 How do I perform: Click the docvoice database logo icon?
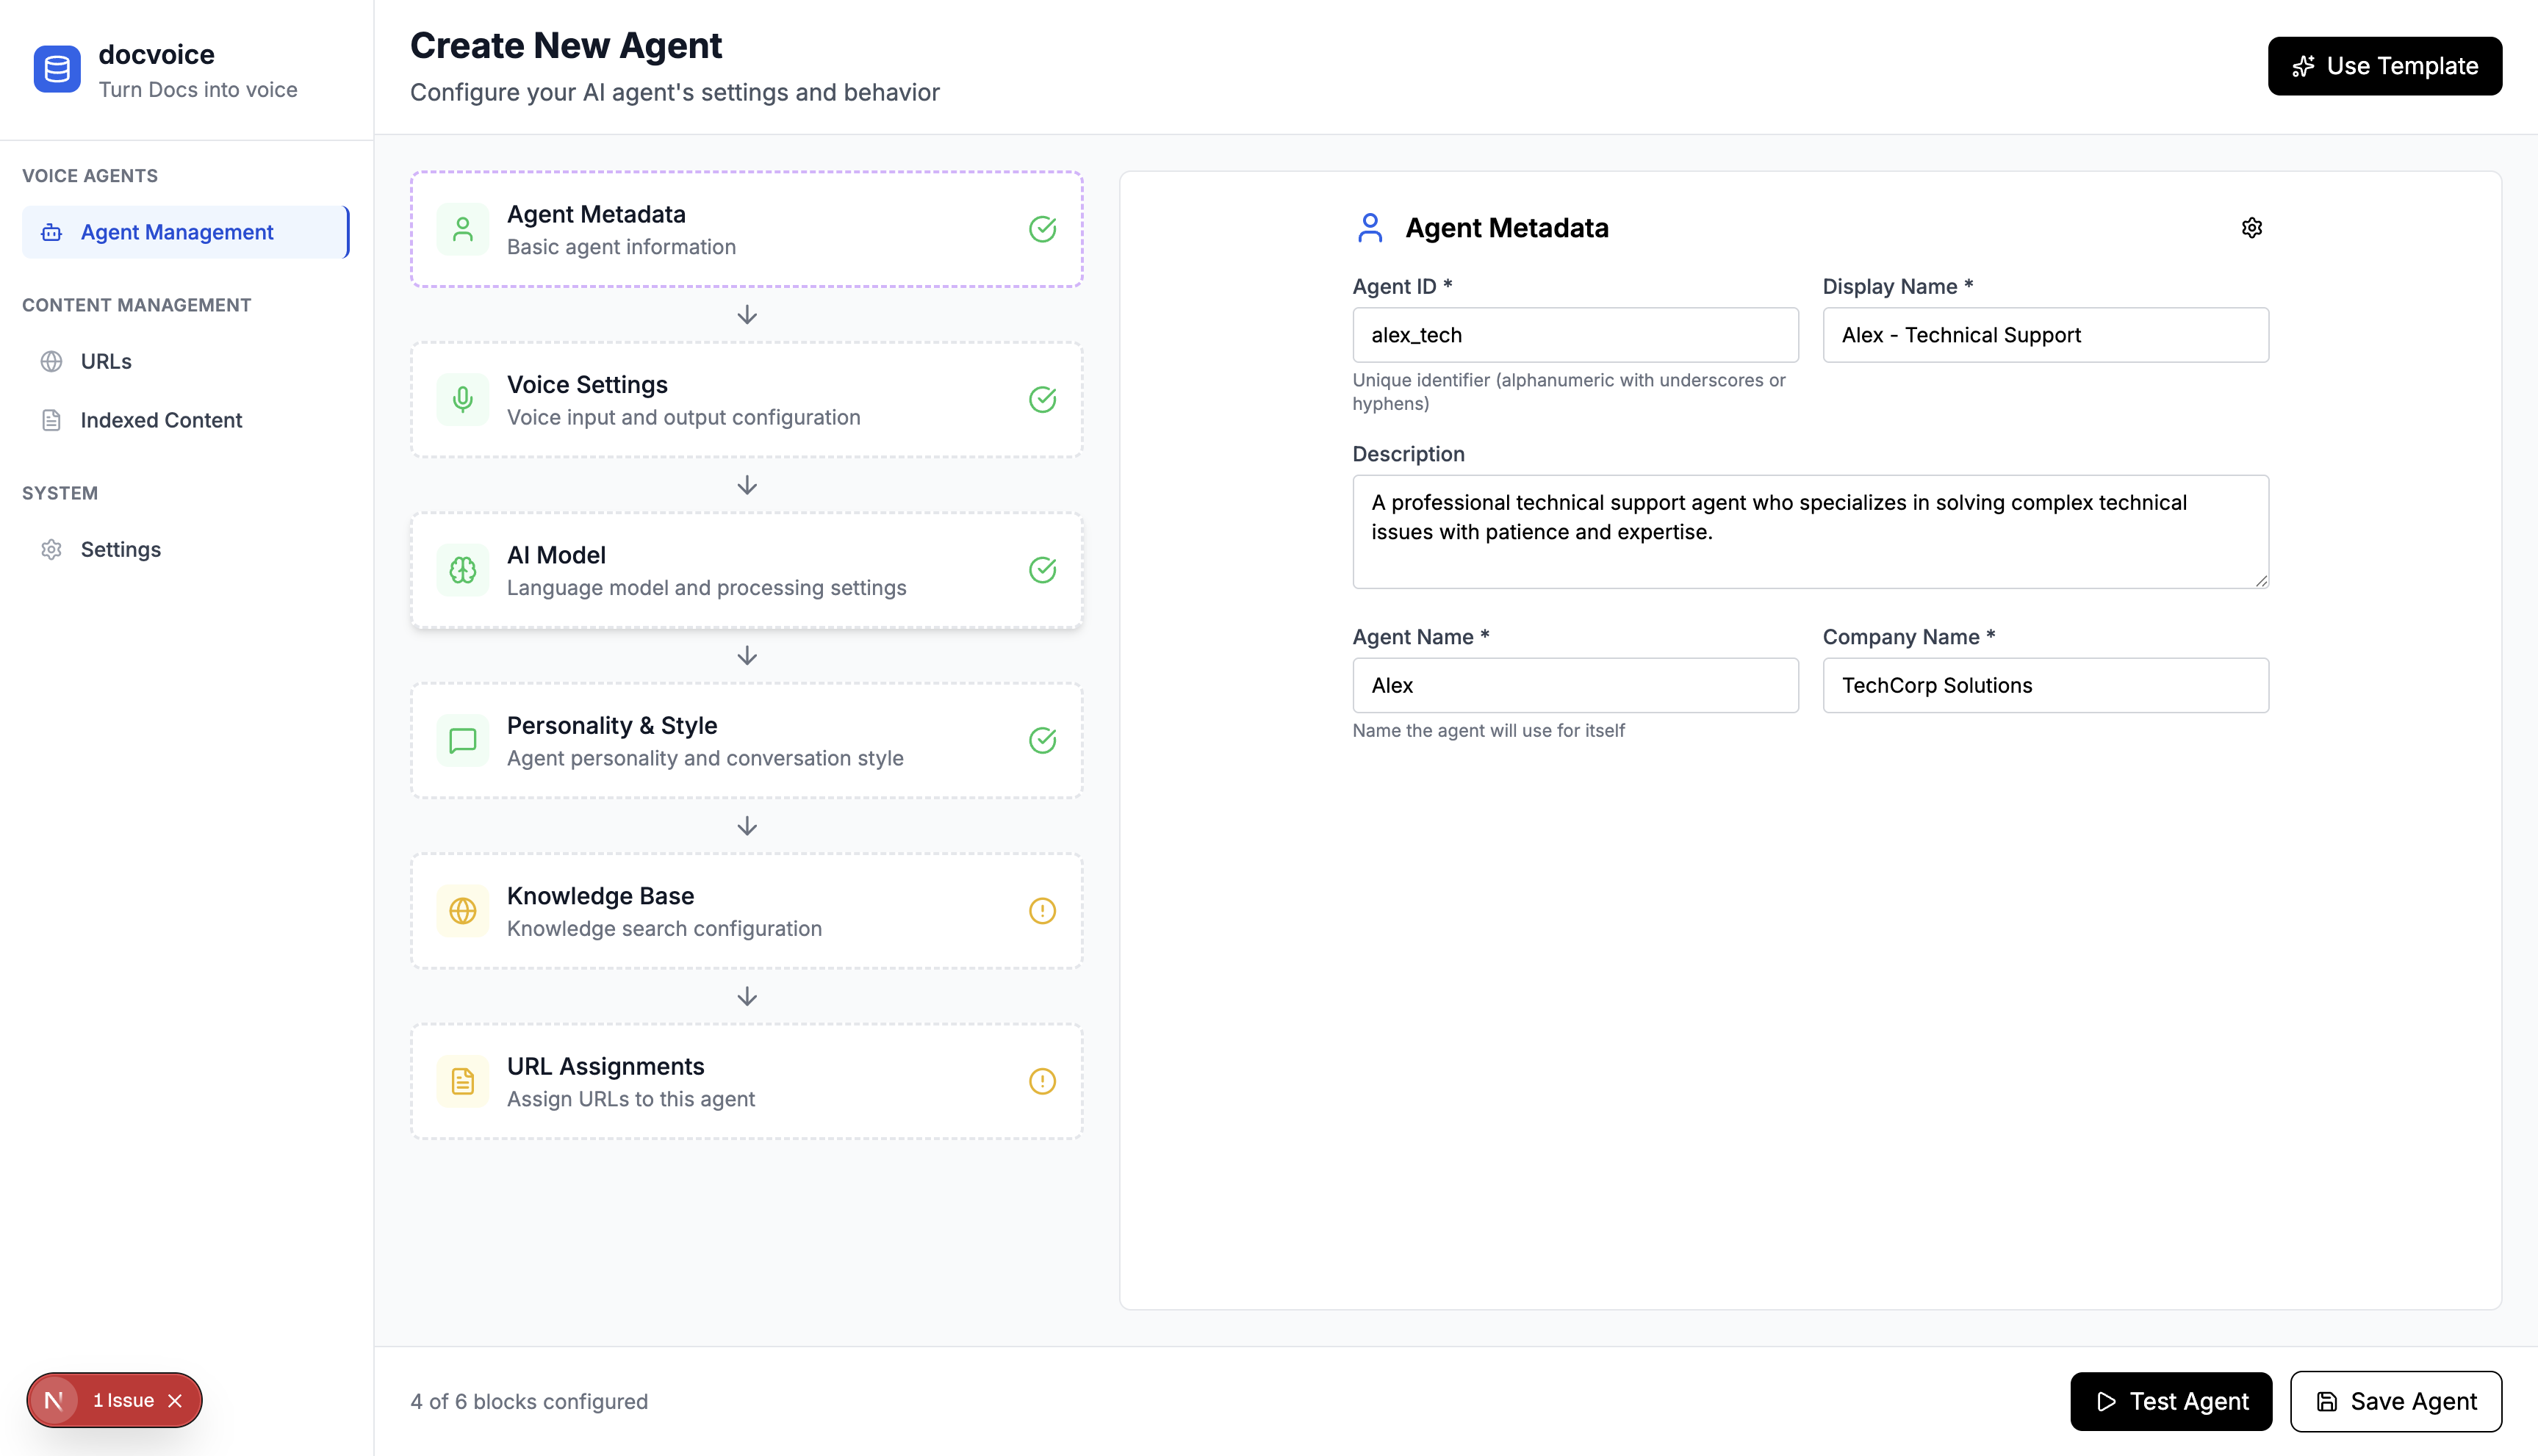57,69
